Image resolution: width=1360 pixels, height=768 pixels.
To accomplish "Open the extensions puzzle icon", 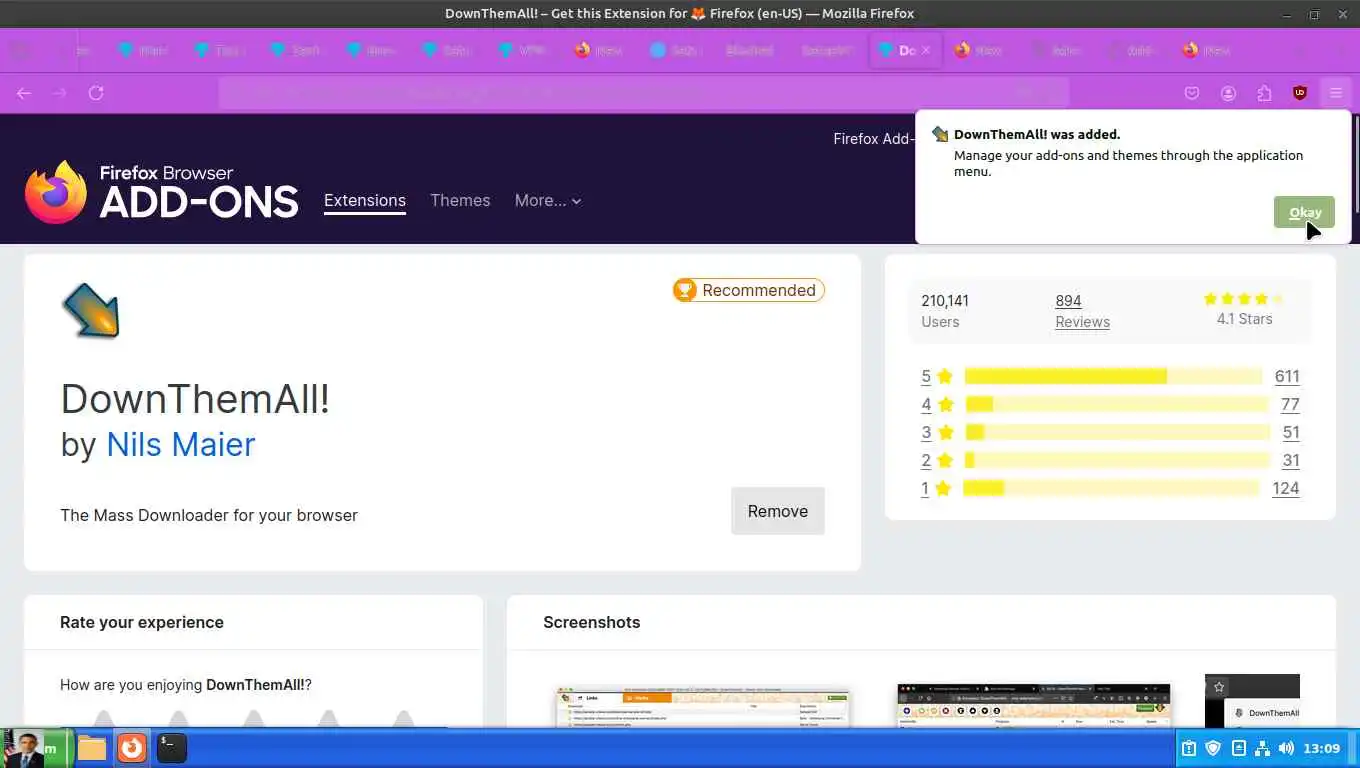I will point(1264,93).
